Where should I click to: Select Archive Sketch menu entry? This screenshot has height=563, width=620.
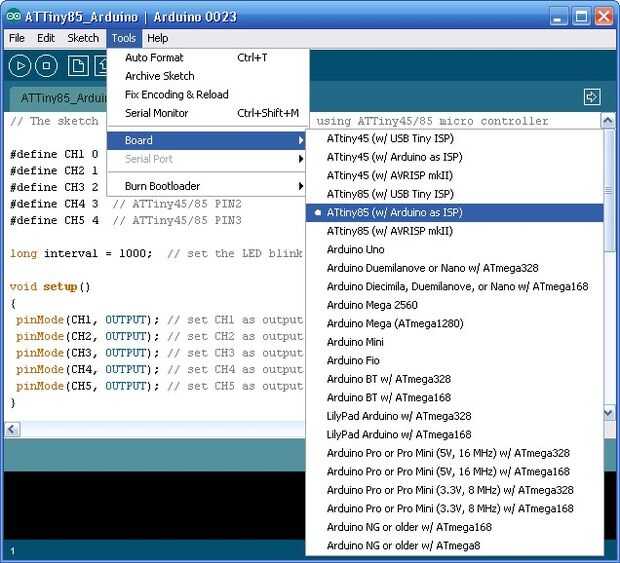coord(208,76)
